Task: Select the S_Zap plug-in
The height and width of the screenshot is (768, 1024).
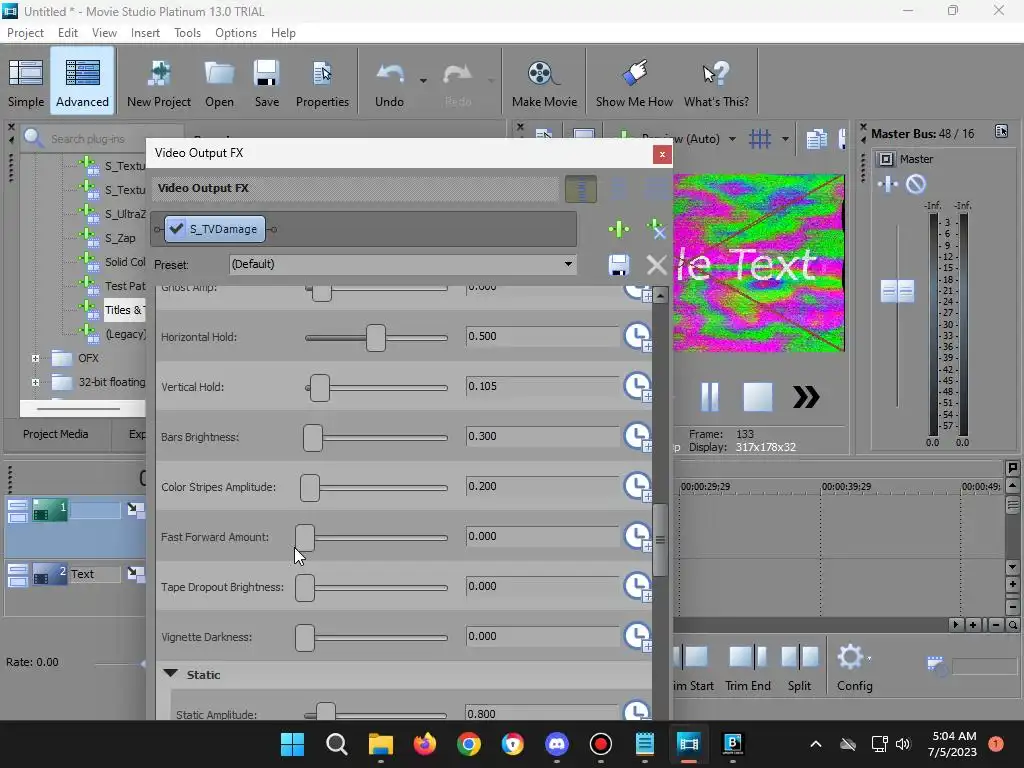Action: (x=120, y=238)
